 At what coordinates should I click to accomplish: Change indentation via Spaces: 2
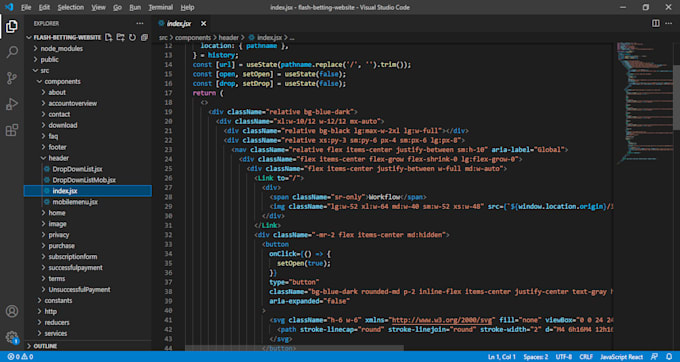pyautogui.click(x=536, y=357)
